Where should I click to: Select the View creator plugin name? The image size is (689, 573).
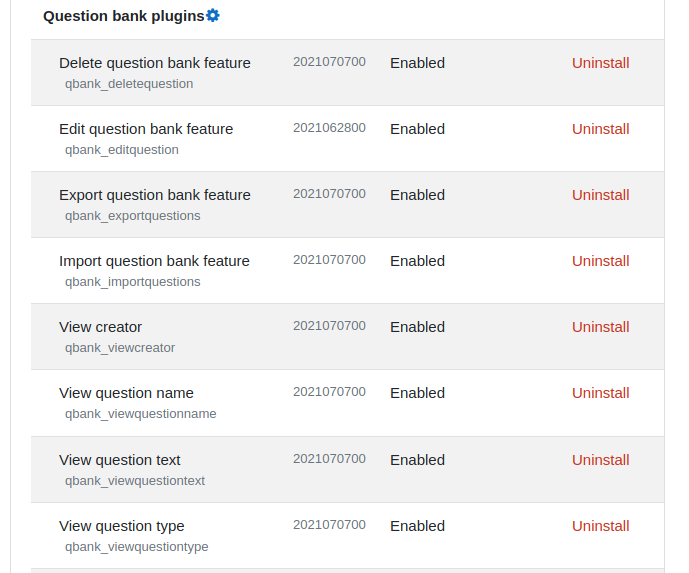(x=100, y=327)
